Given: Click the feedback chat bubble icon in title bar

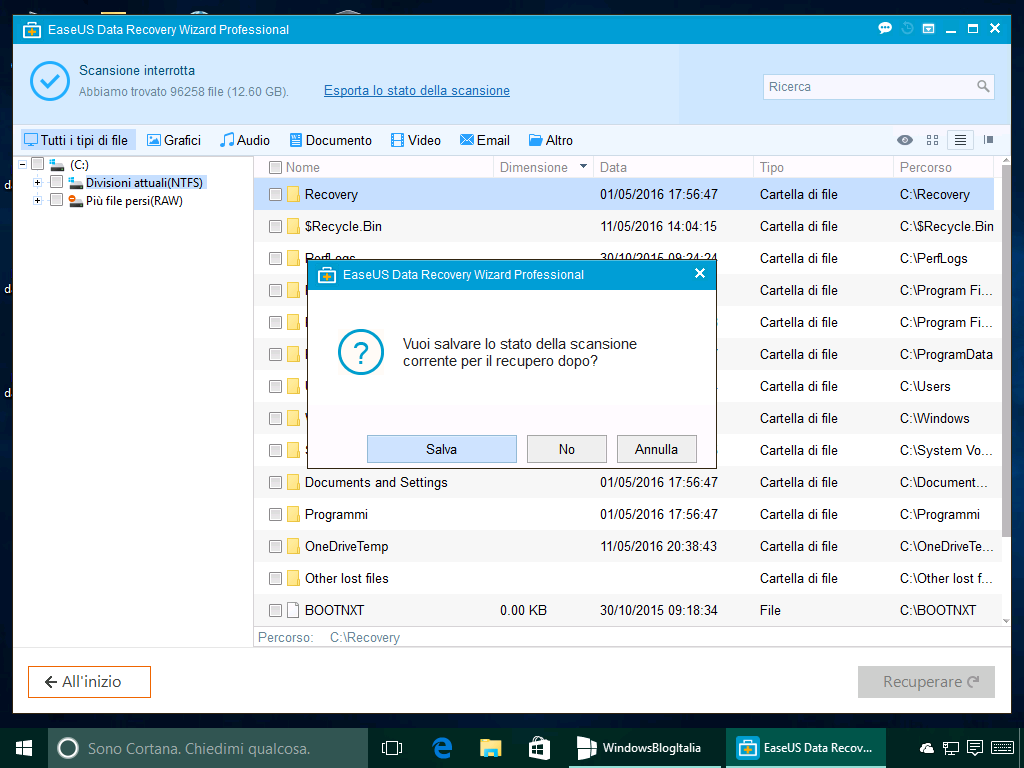Looking at the screenshot, I should point(885,28).
